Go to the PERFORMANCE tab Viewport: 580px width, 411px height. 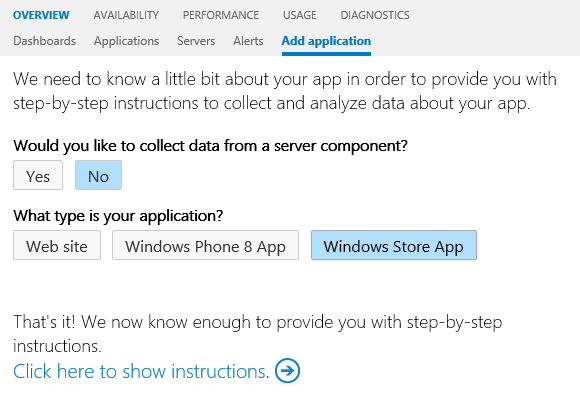tap(221, 15)
